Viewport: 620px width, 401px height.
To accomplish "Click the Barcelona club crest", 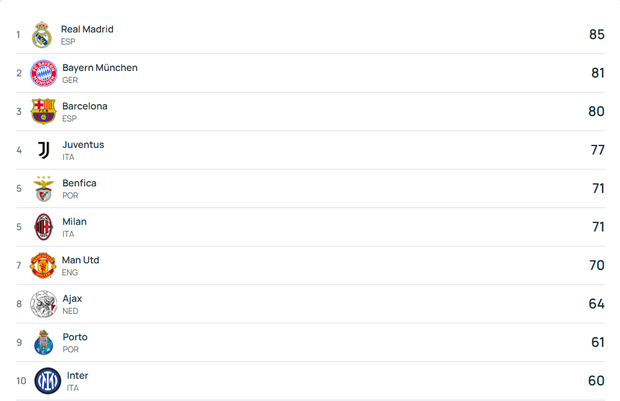I will [x=43, y=111].
